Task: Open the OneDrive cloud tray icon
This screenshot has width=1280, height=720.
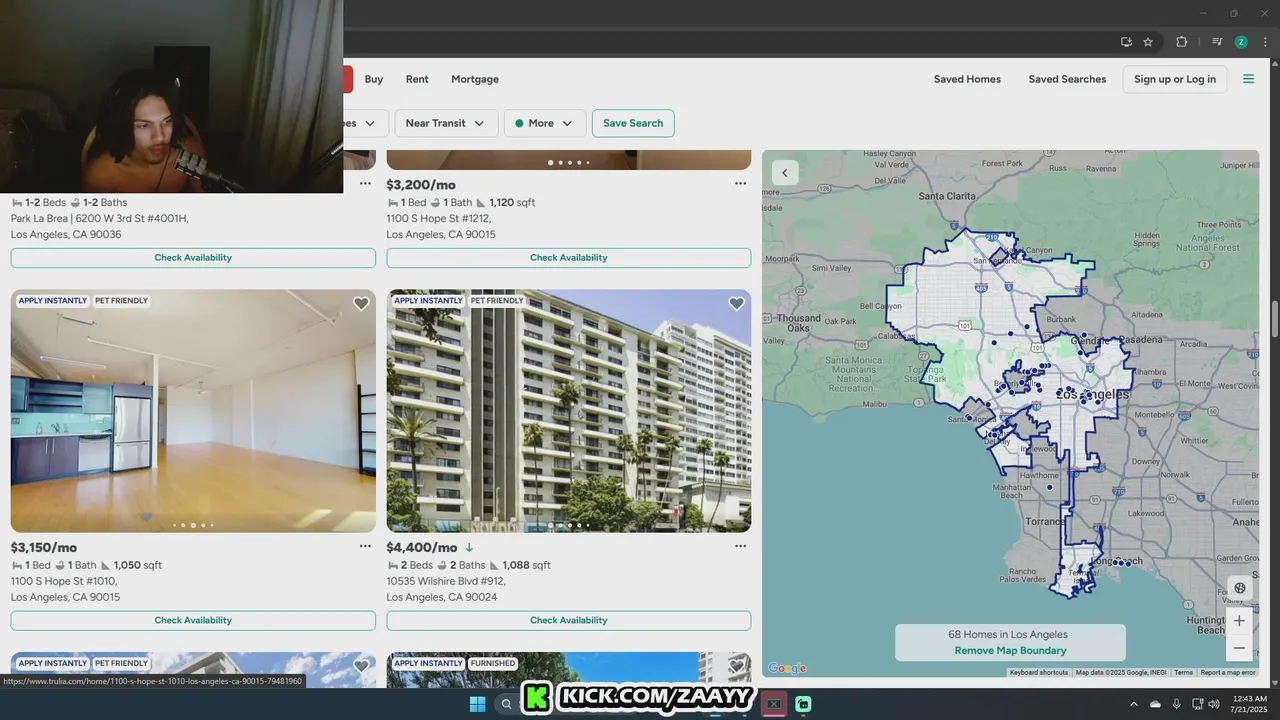Action: tap(1156, 704)
